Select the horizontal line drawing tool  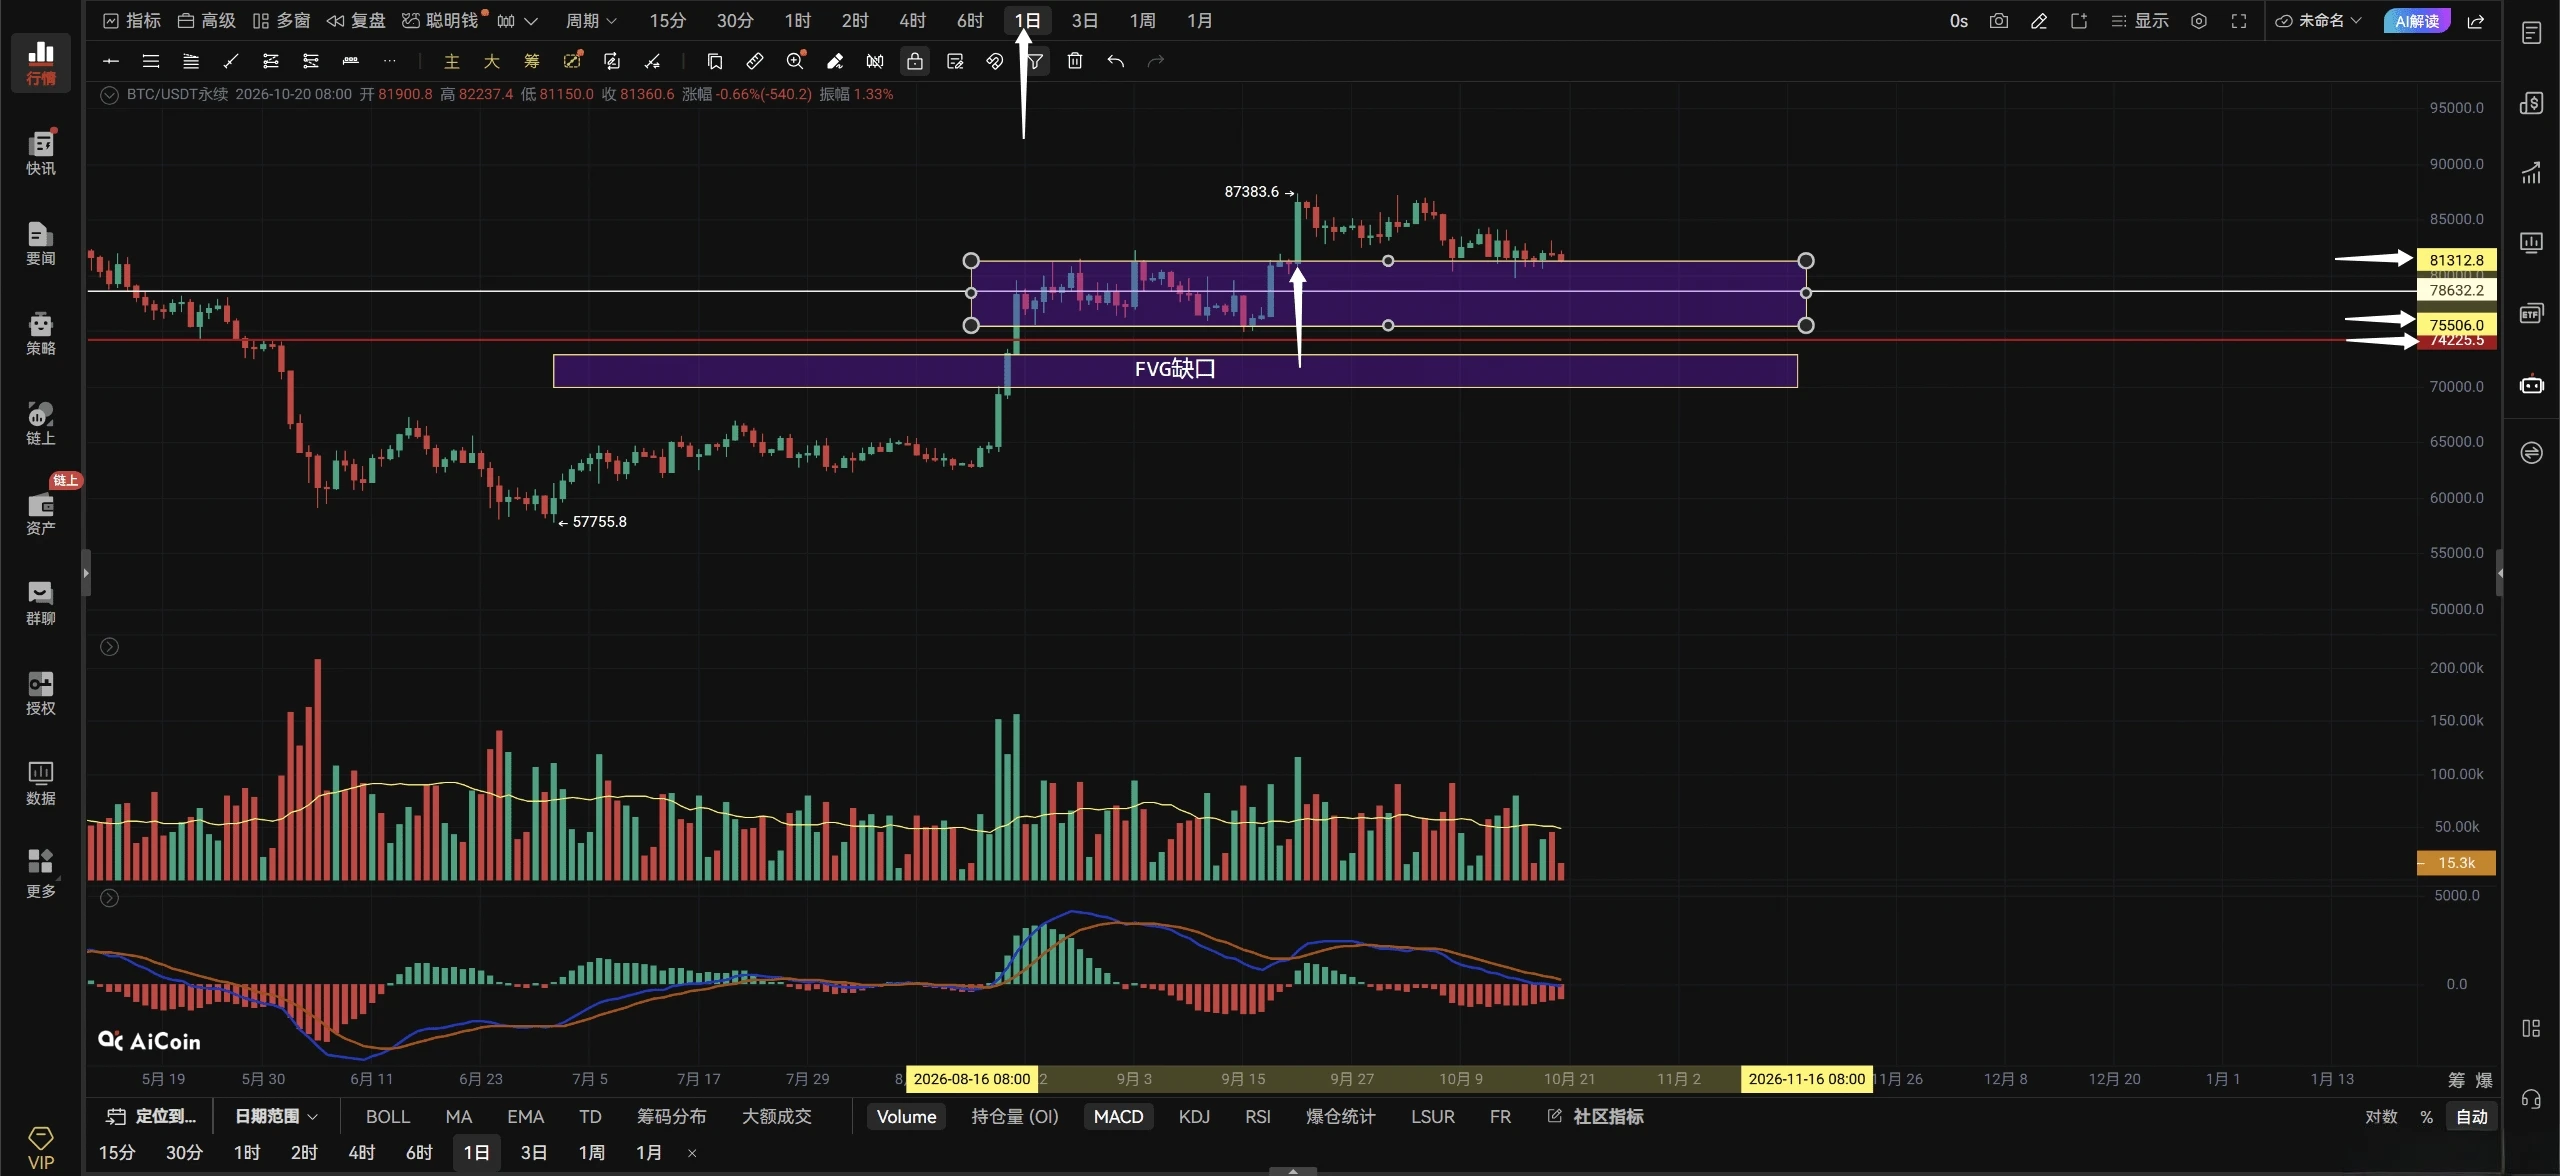coord(111,61)
